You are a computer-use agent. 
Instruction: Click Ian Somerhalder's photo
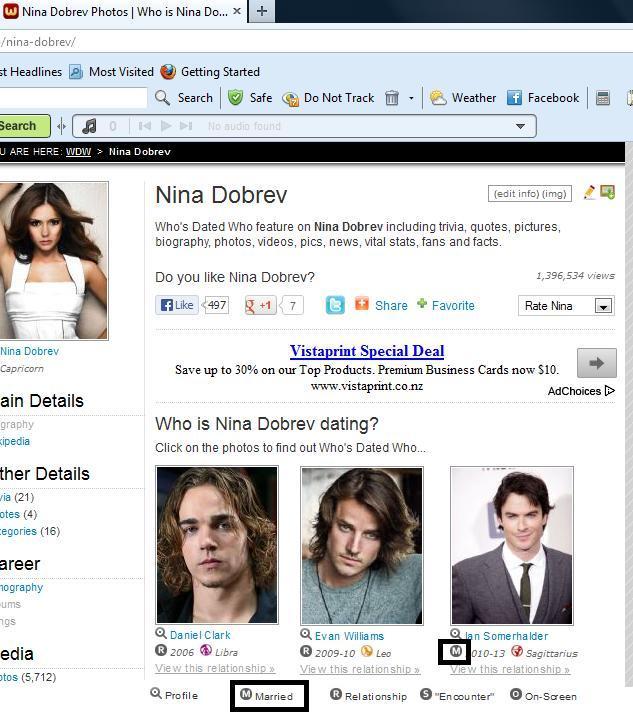tap(512, 545)
